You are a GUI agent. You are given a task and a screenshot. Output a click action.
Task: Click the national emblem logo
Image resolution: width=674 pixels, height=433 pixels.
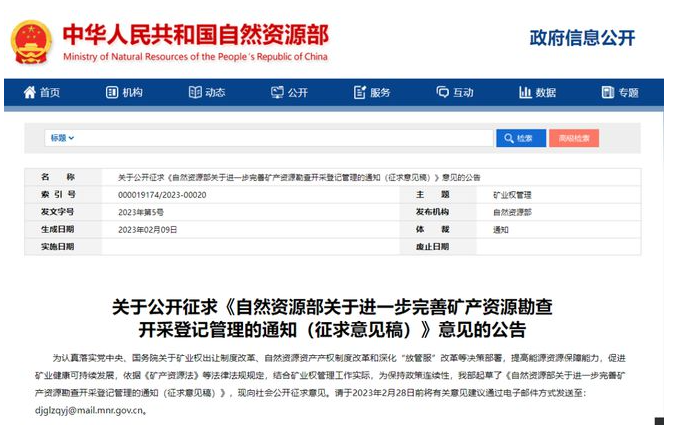point(31,41)
